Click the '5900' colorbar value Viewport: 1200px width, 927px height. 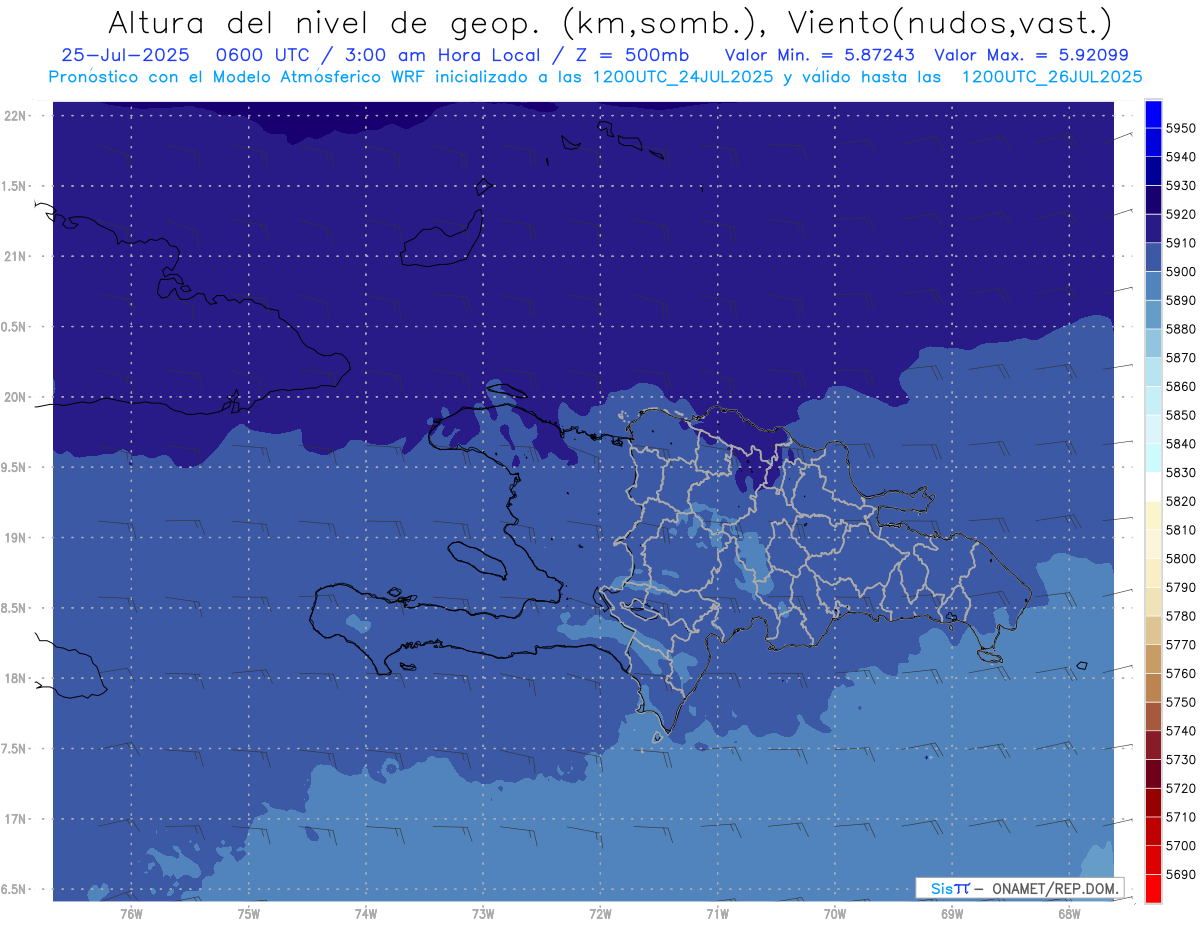click(x=1180, y=271)
